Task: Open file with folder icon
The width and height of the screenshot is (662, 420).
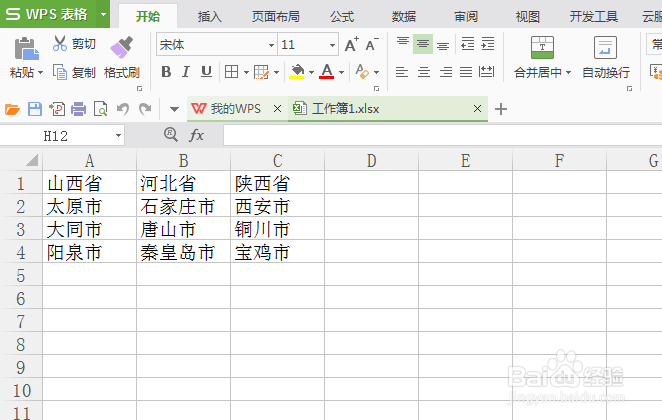Action: click(x=12, y=109)
